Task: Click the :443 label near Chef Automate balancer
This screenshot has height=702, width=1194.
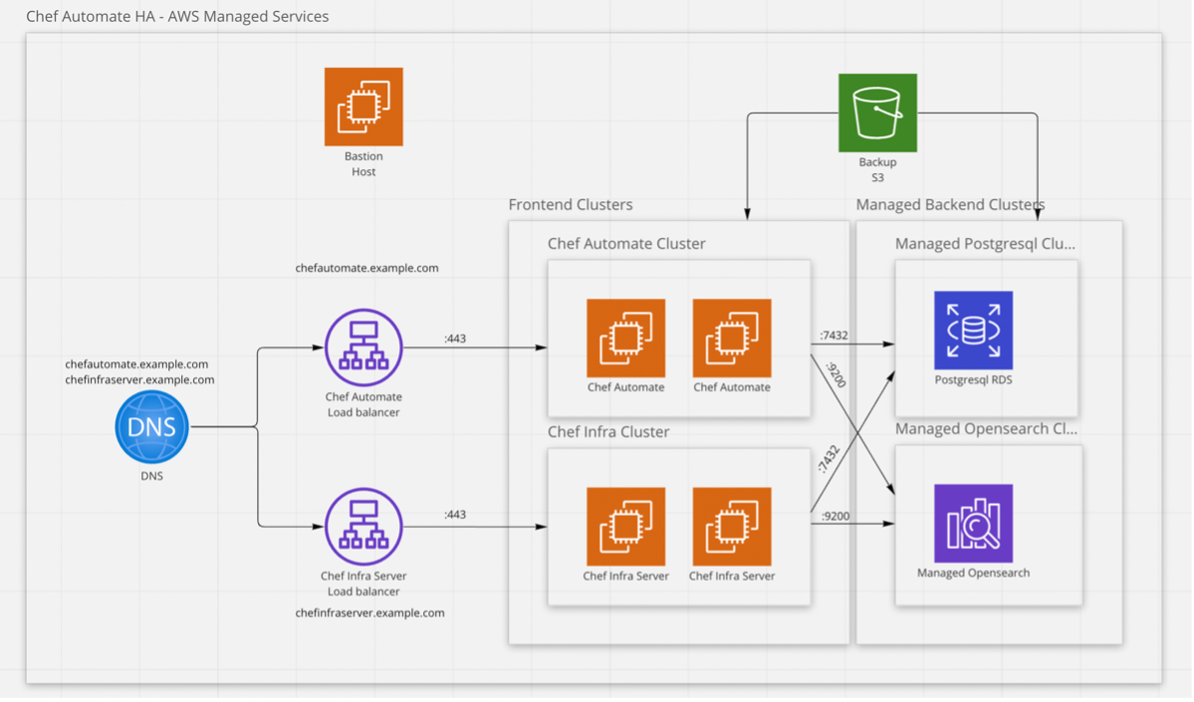Action: pyautogui.click(x=453, y=338)
